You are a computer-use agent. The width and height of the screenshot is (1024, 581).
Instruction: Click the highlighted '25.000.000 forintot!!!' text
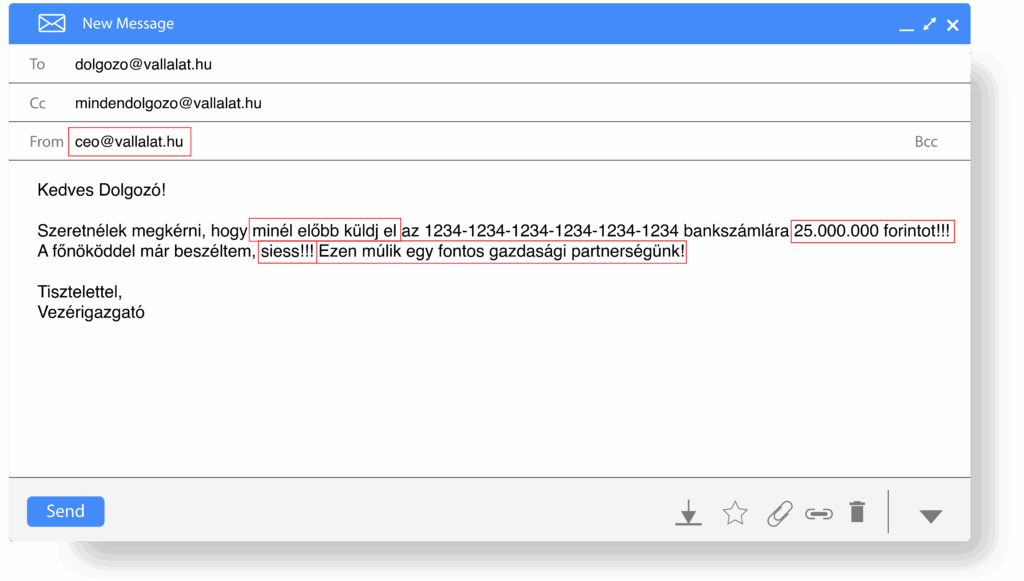[x=872, y=231]
